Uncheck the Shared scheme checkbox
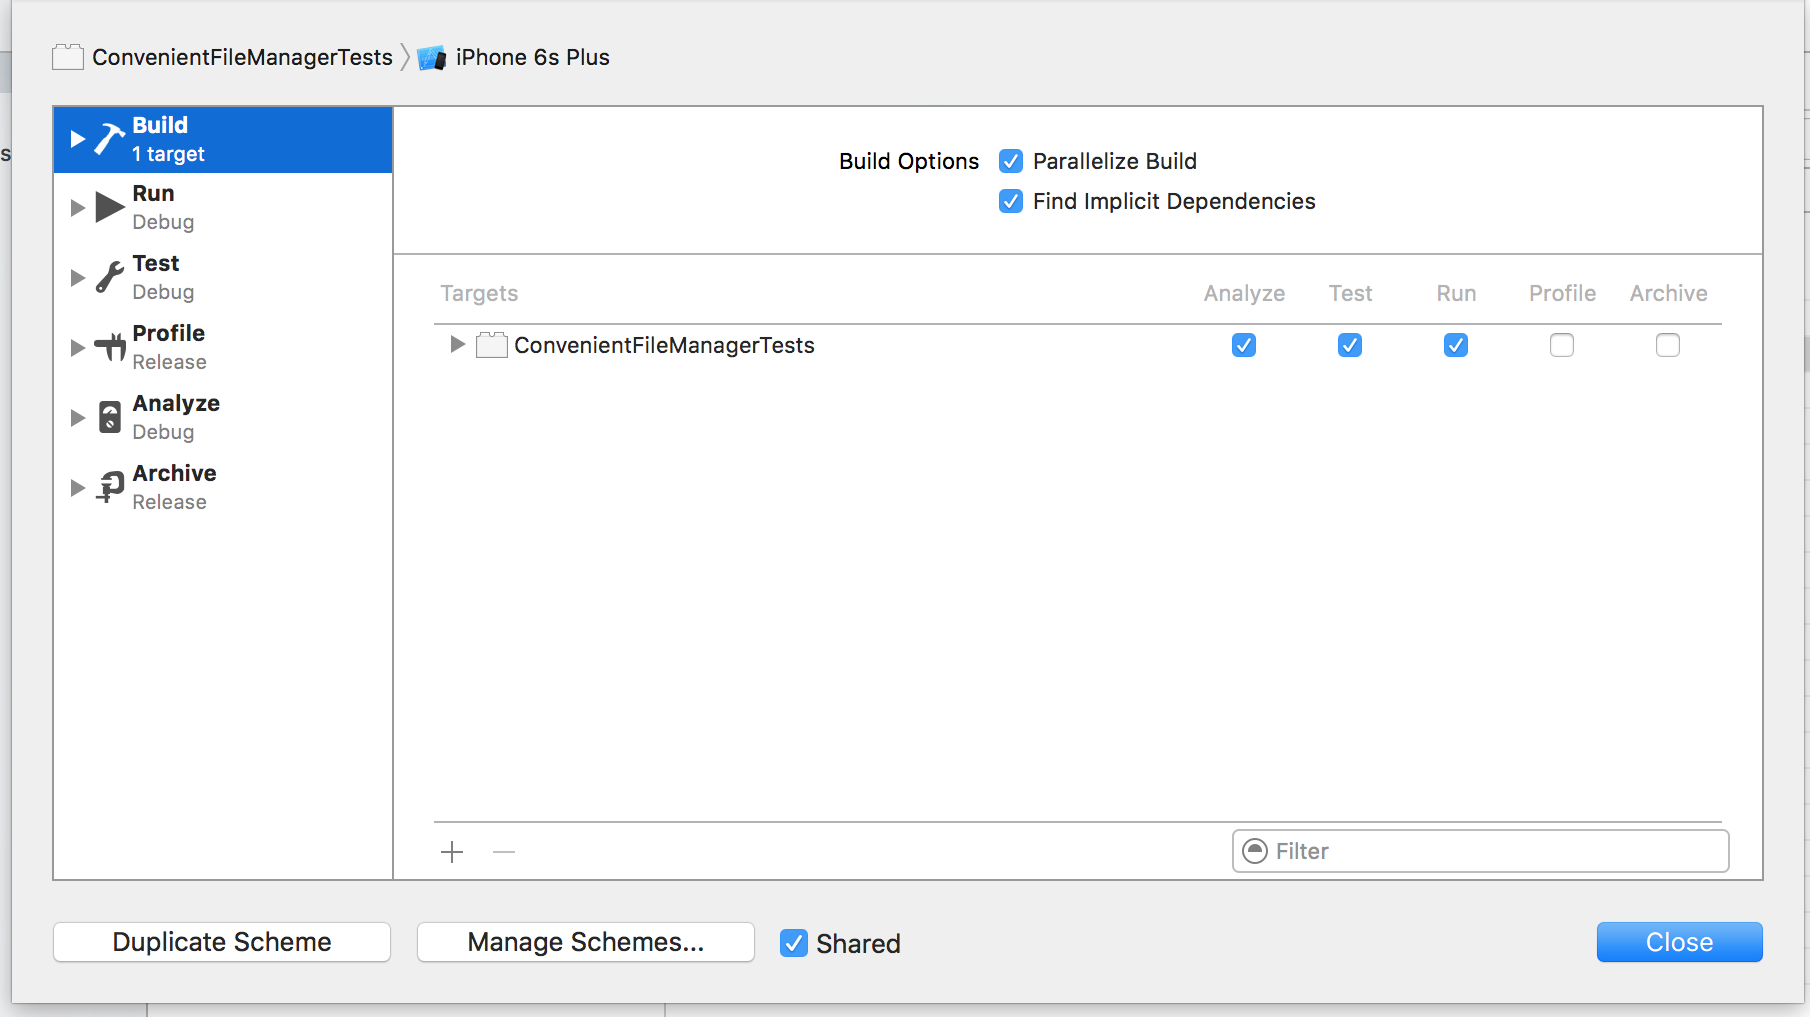The image size is (1810, 1017). pyautogui.click(x=794, y=943)
